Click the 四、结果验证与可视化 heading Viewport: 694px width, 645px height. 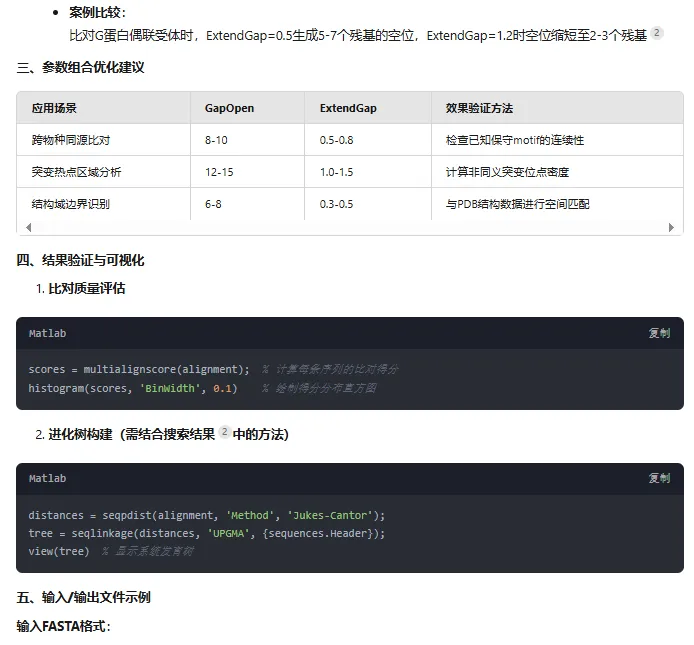pyautogui.click(x=80, y=260)
